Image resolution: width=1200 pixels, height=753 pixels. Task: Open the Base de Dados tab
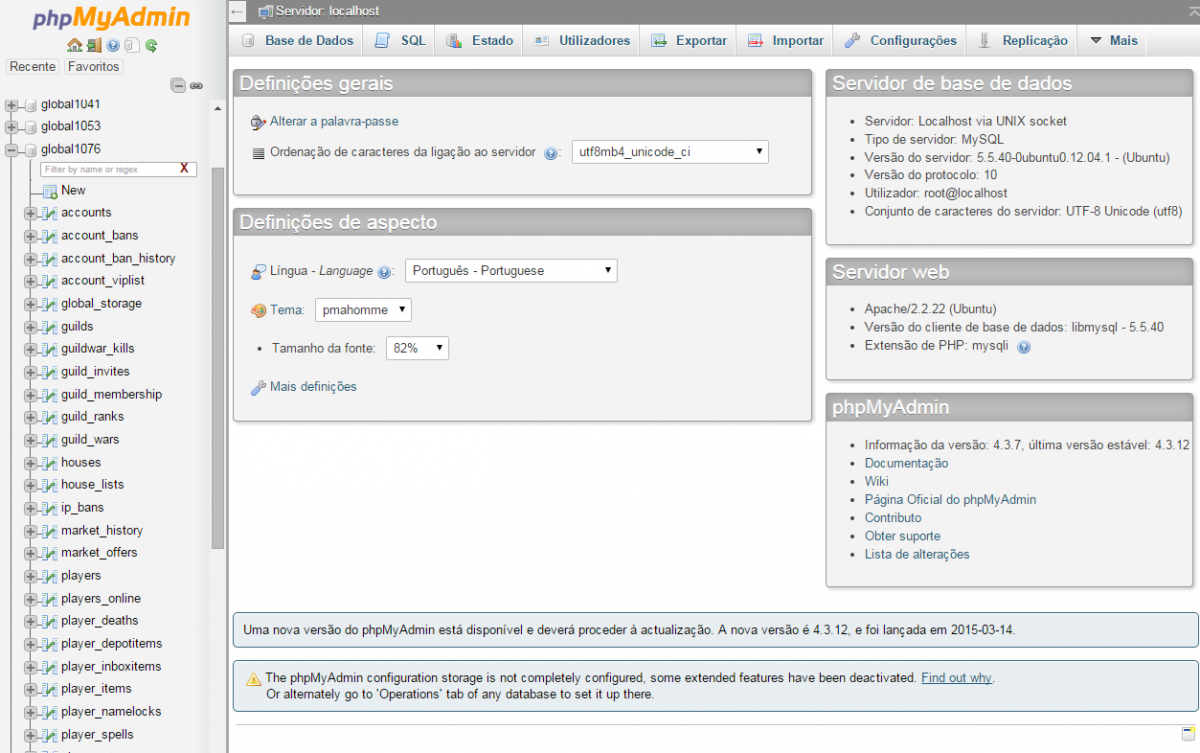(297, 41)
